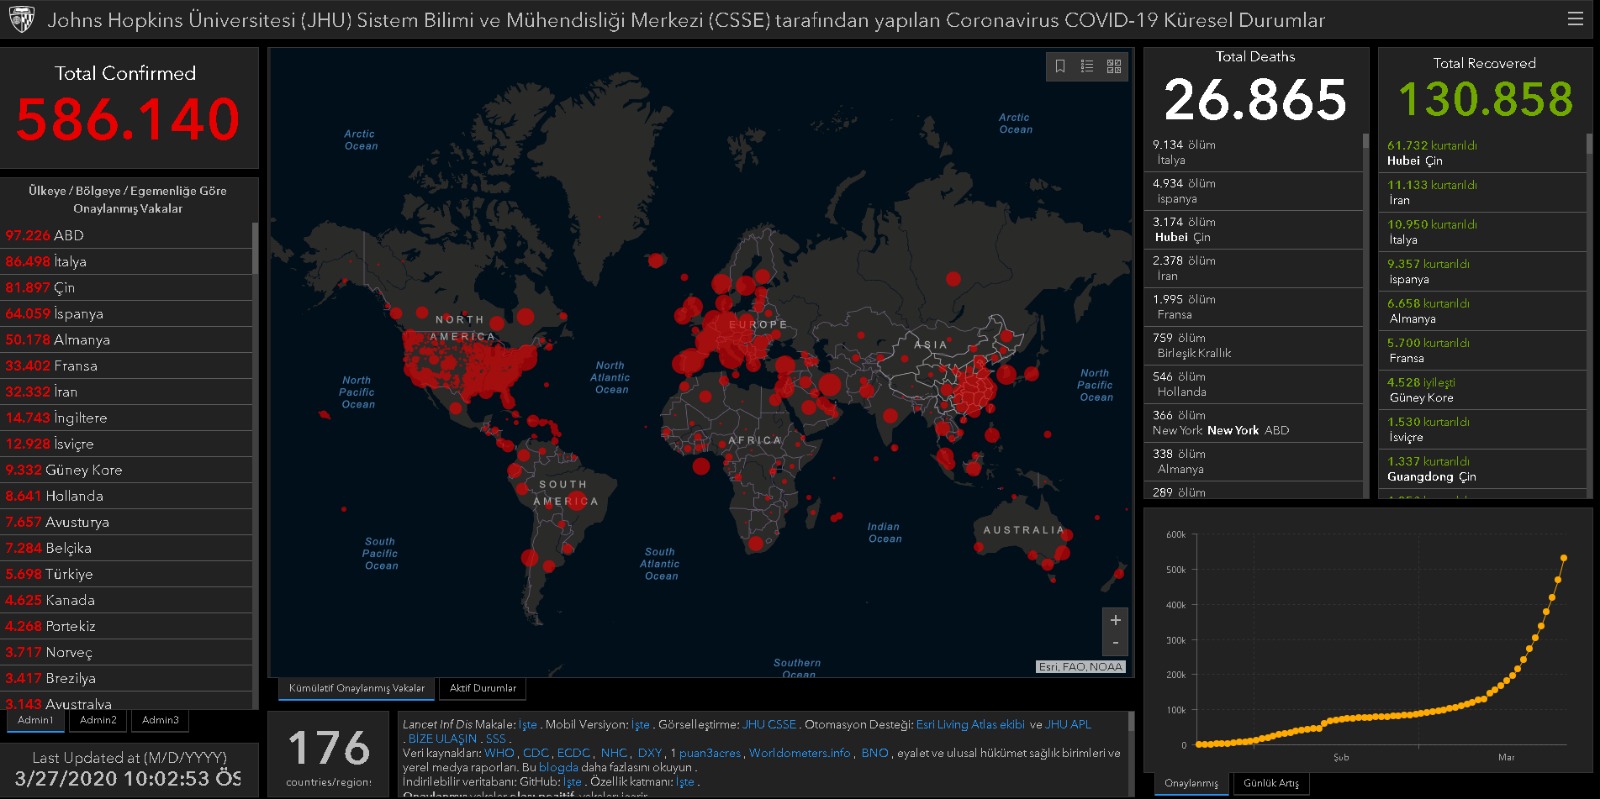The image size is (1600, 799).
Task: Select Avusturya row with 7.657 cases
Action: (126, 521)
